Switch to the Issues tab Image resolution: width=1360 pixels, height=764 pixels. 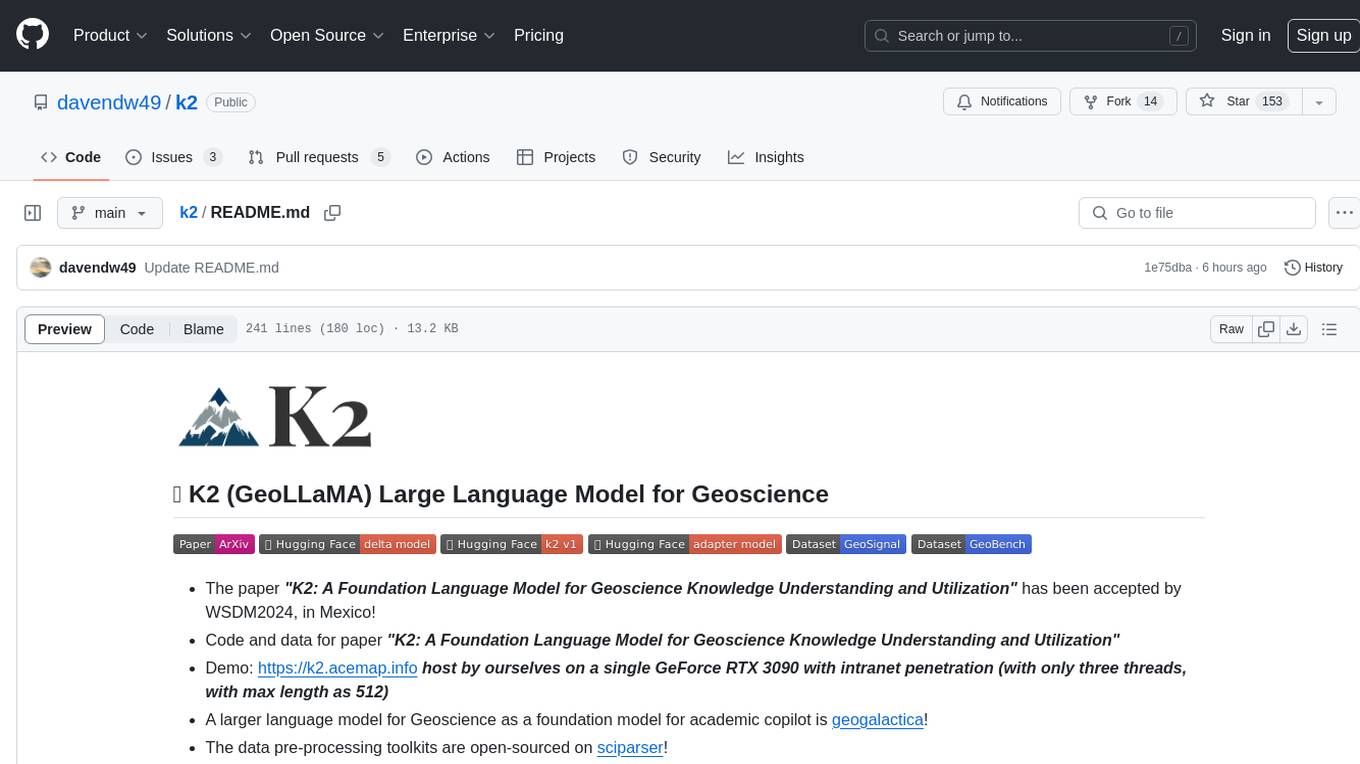[173, 157]
